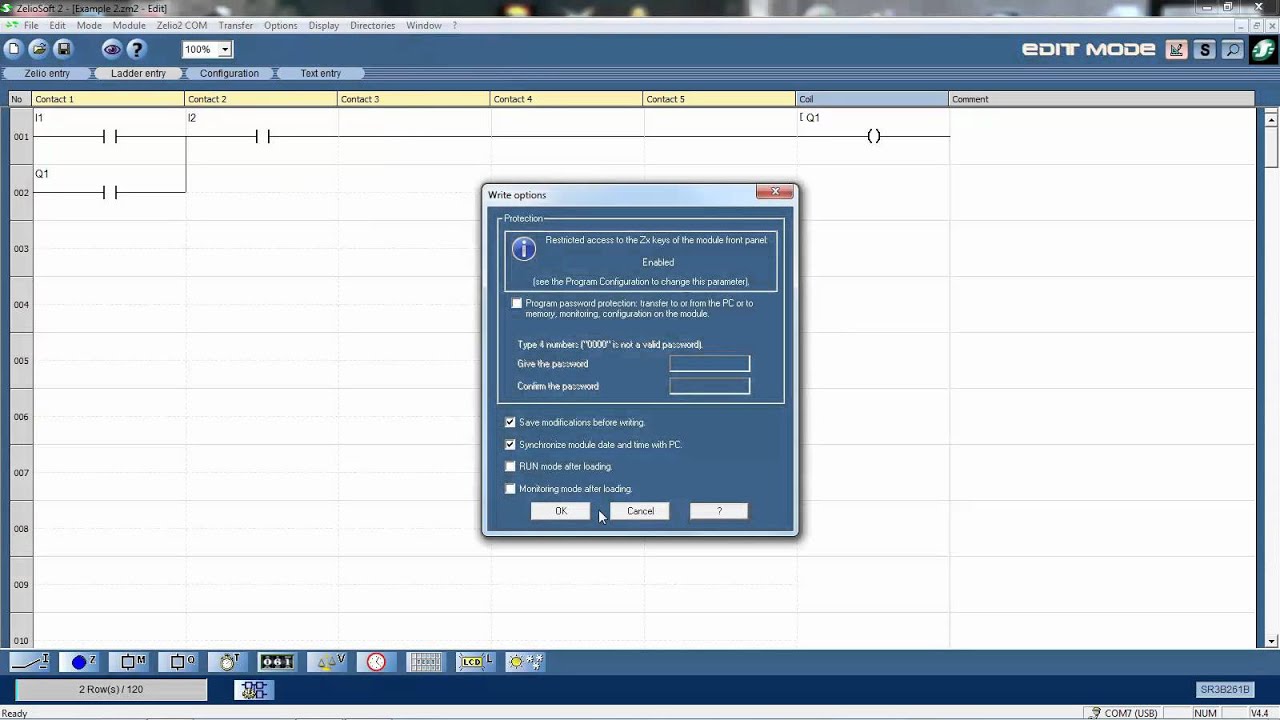Screen dimensions: 1280x720
Task: Open the Display menu
Action: pyautogui.click(x=324, y=25)
